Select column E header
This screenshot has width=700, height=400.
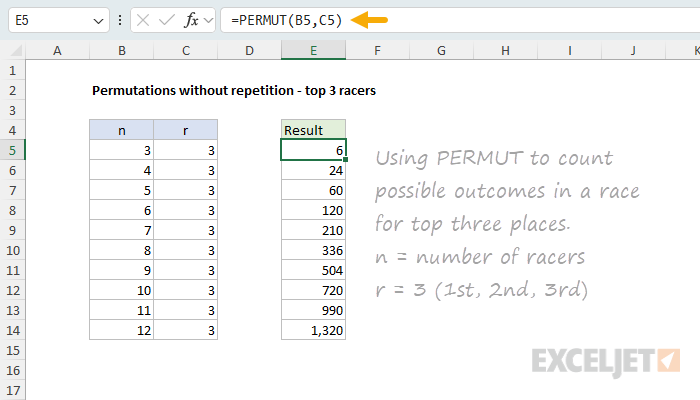313,50
